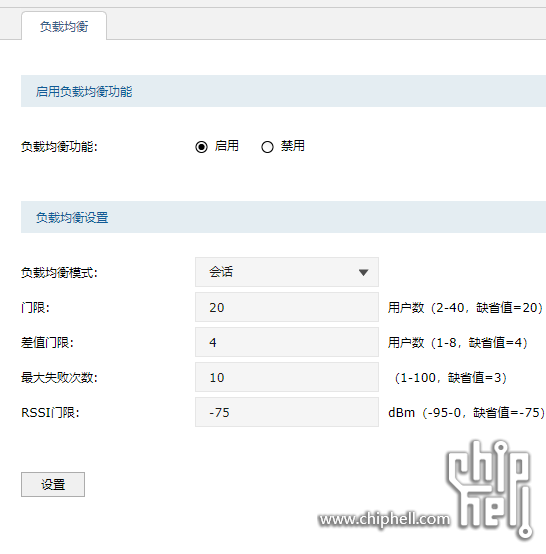Click the 门限 用户数 range hint
The height and width of the screenshot is (554, 546).
[465, 308]
